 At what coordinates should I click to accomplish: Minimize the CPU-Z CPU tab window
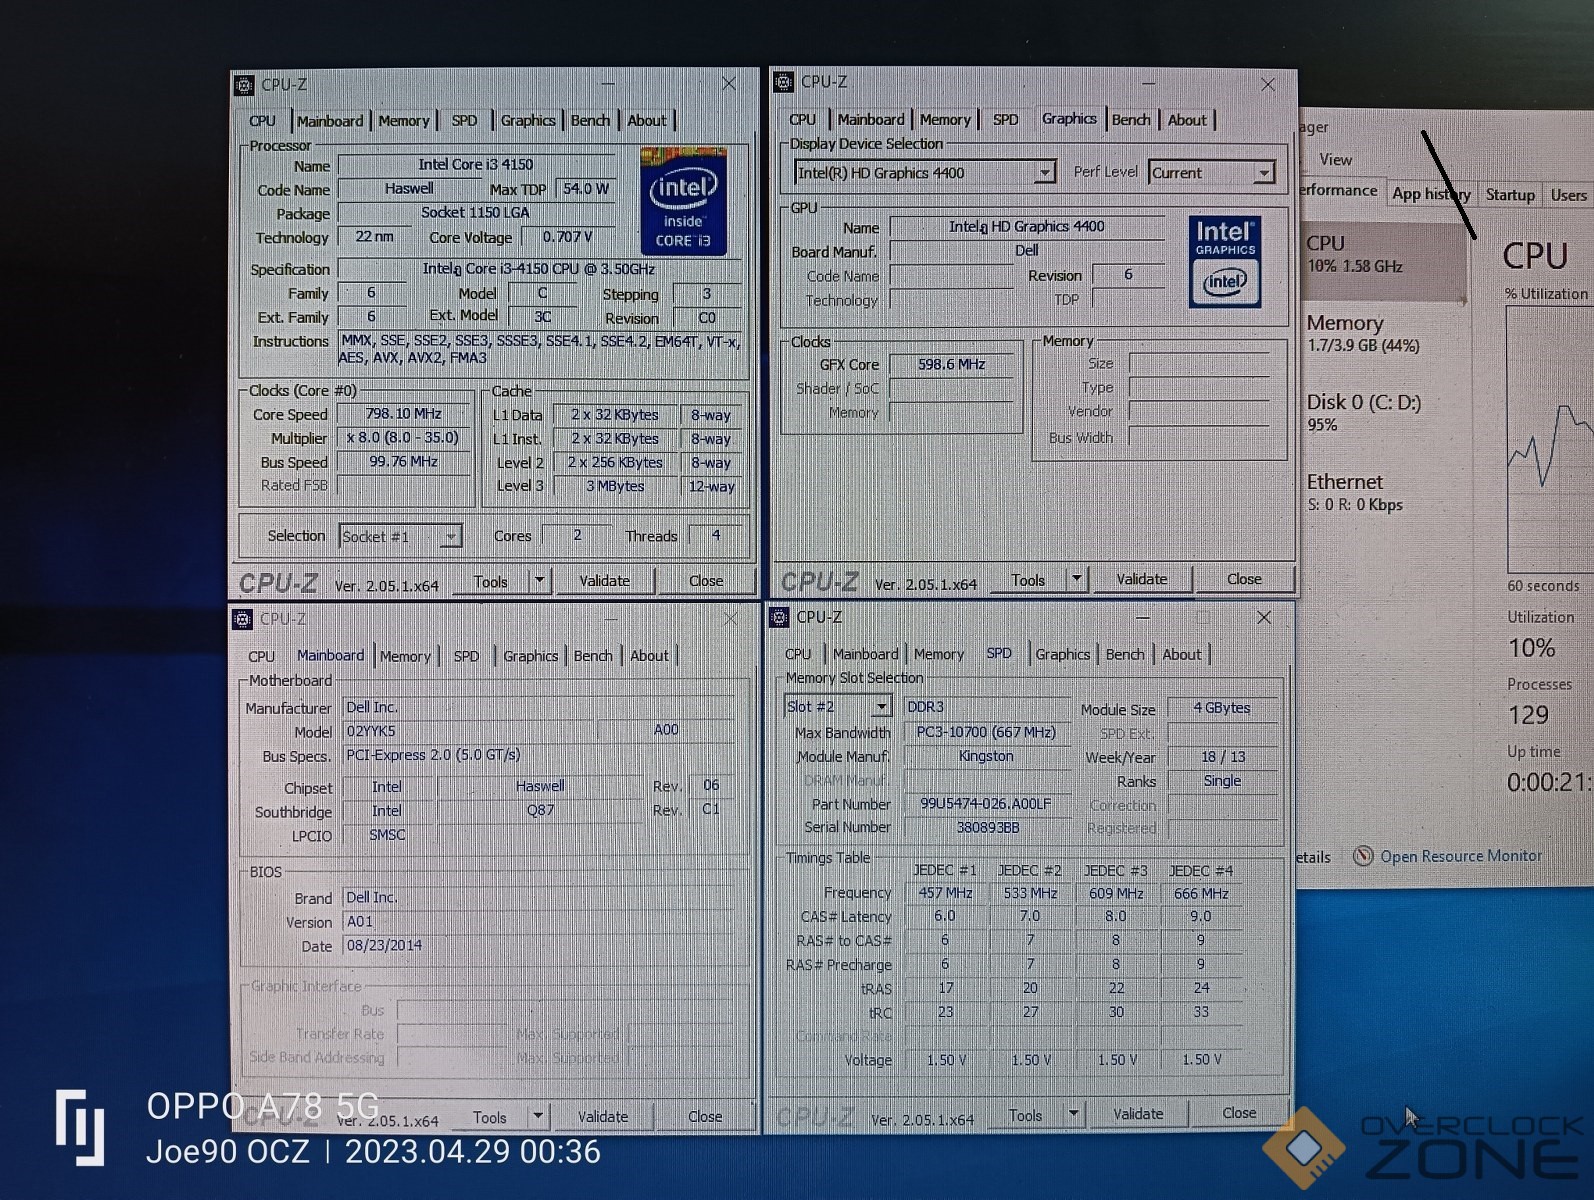click(x=609, y=85)
